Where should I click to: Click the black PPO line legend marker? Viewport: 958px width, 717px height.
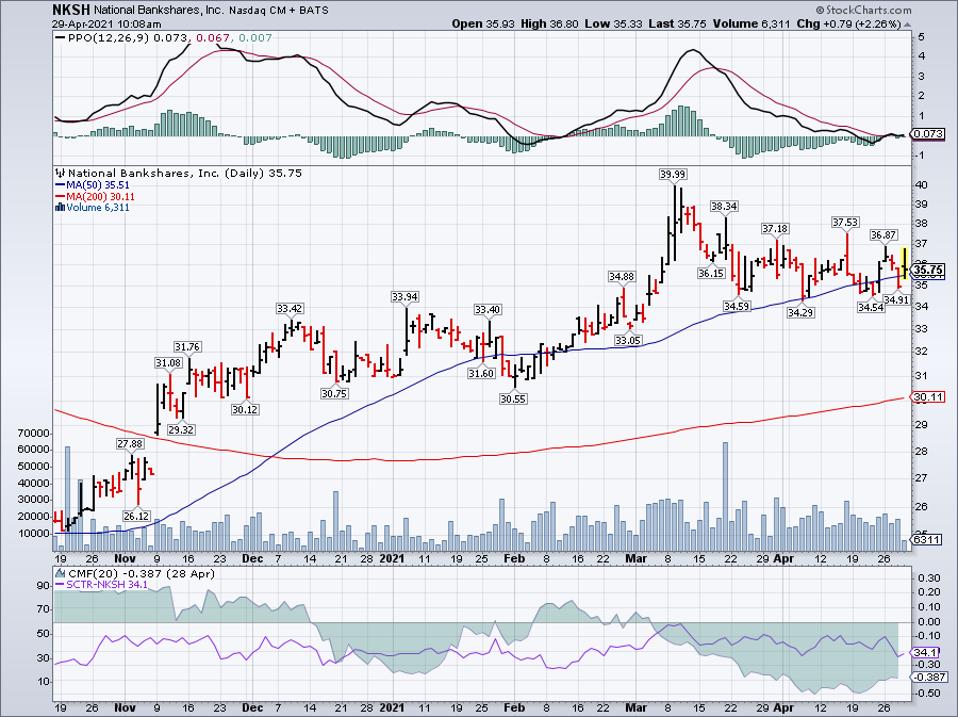(x=60, y=38)
